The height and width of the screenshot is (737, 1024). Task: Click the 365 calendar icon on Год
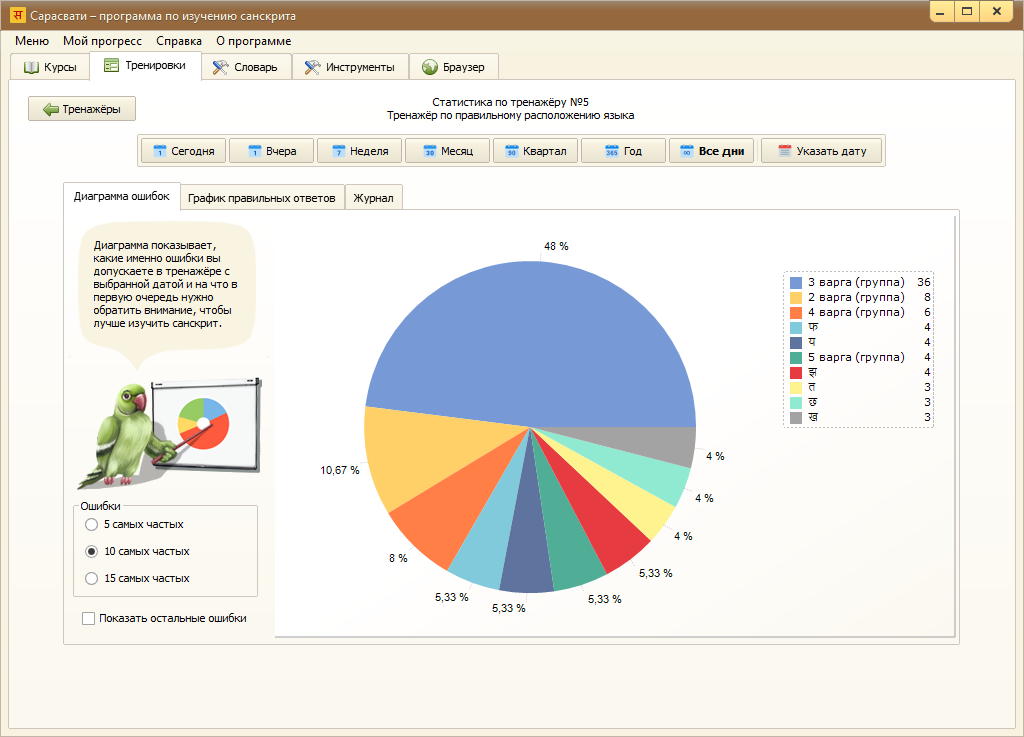click(x=611, y=152)
